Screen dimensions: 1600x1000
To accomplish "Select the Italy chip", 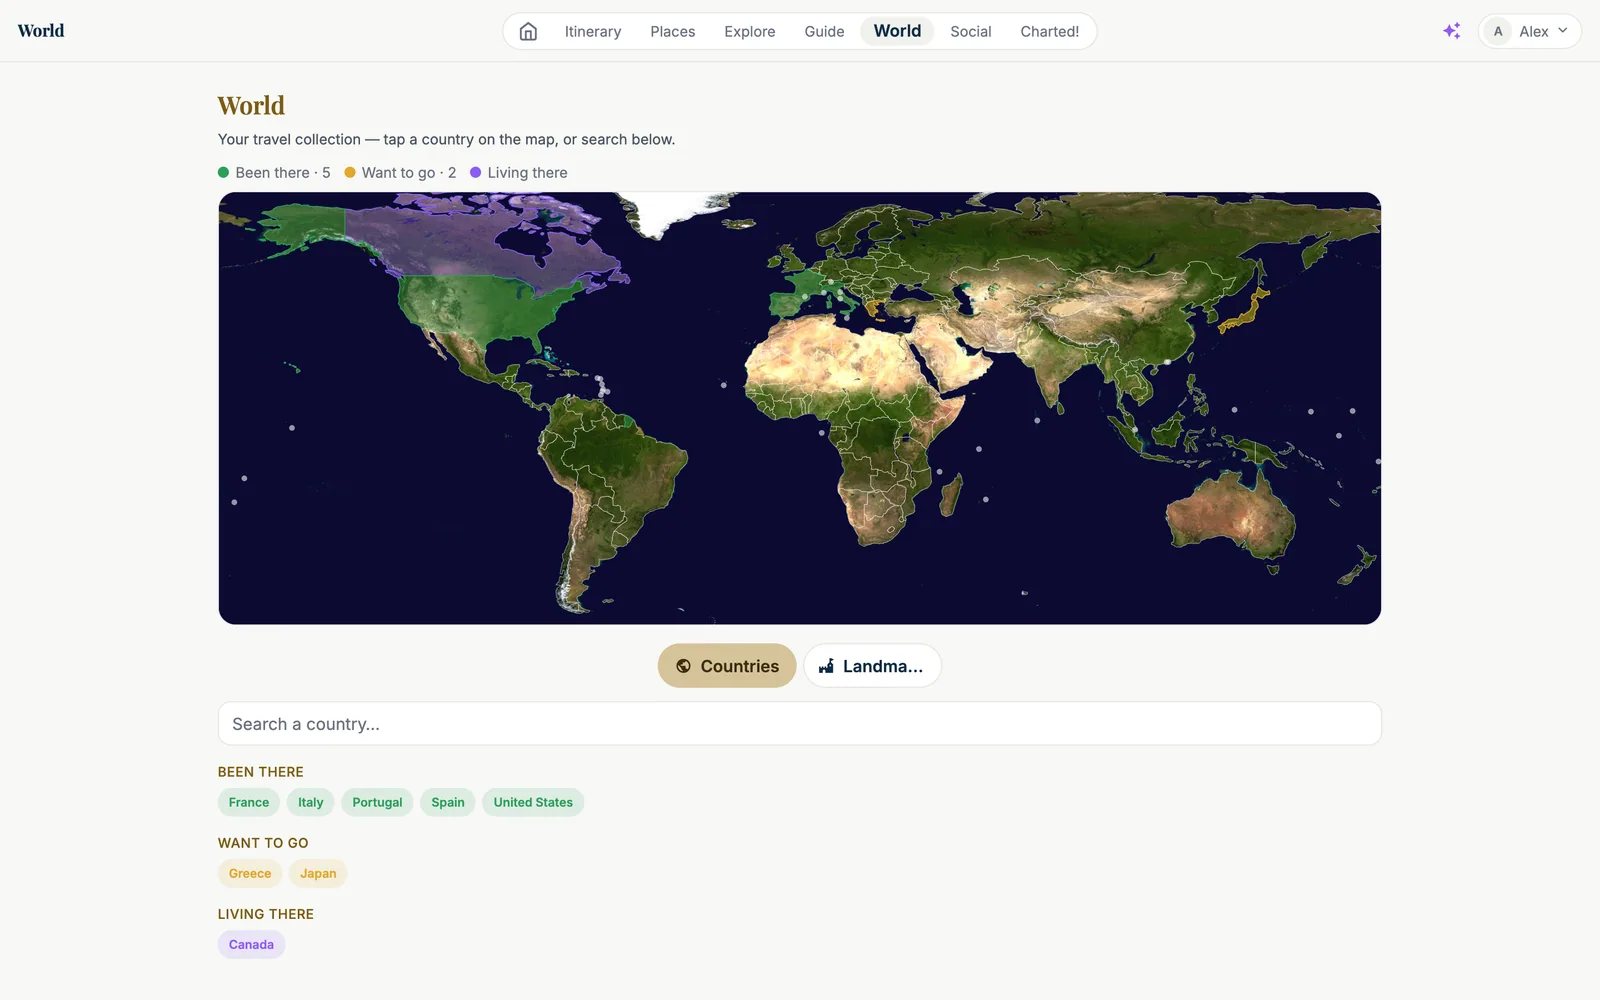I will 311,802.
